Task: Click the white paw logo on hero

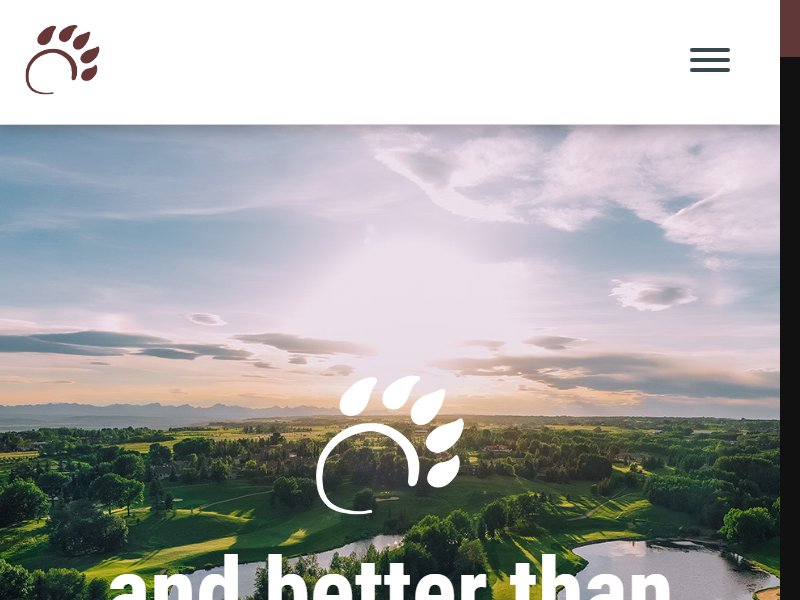Action: [x=390, y=444]
